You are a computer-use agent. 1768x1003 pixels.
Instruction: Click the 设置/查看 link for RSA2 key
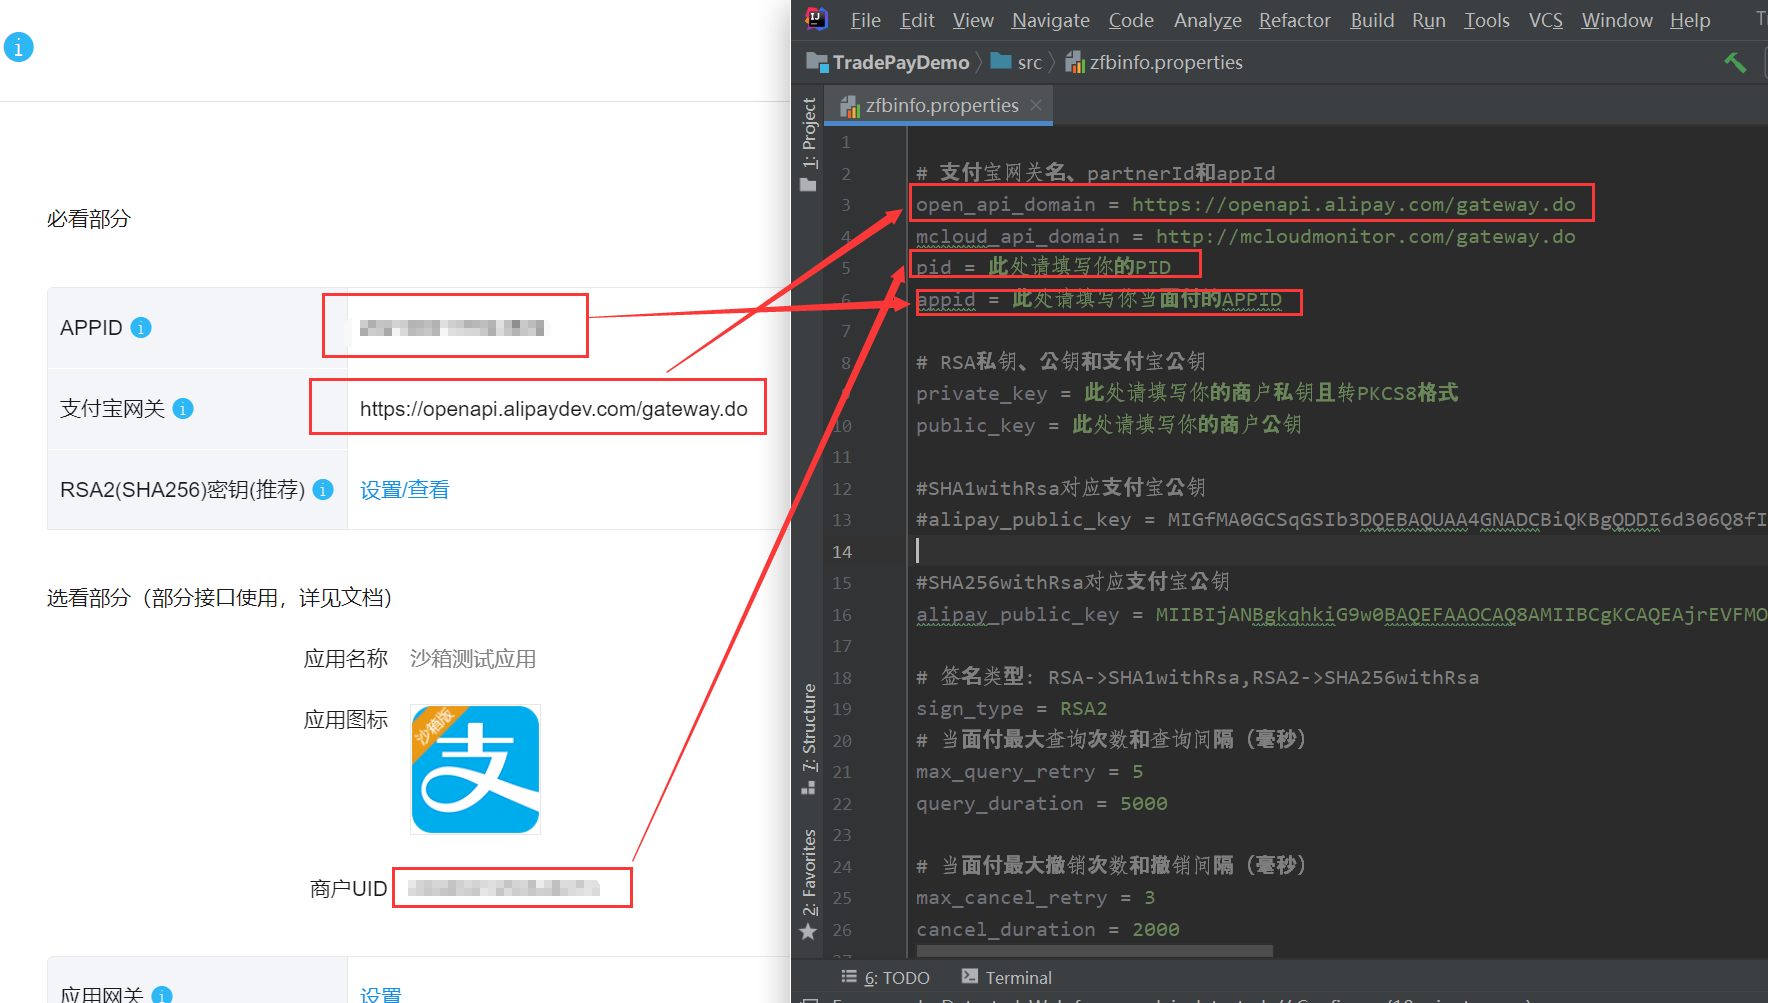tap(405, 490)
